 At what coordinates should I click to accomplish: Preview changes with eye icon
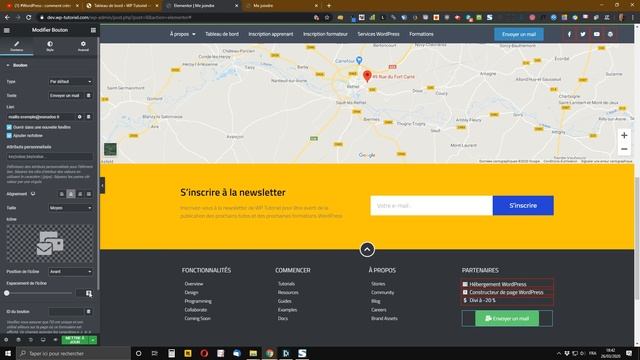click(x=55, y=340)
